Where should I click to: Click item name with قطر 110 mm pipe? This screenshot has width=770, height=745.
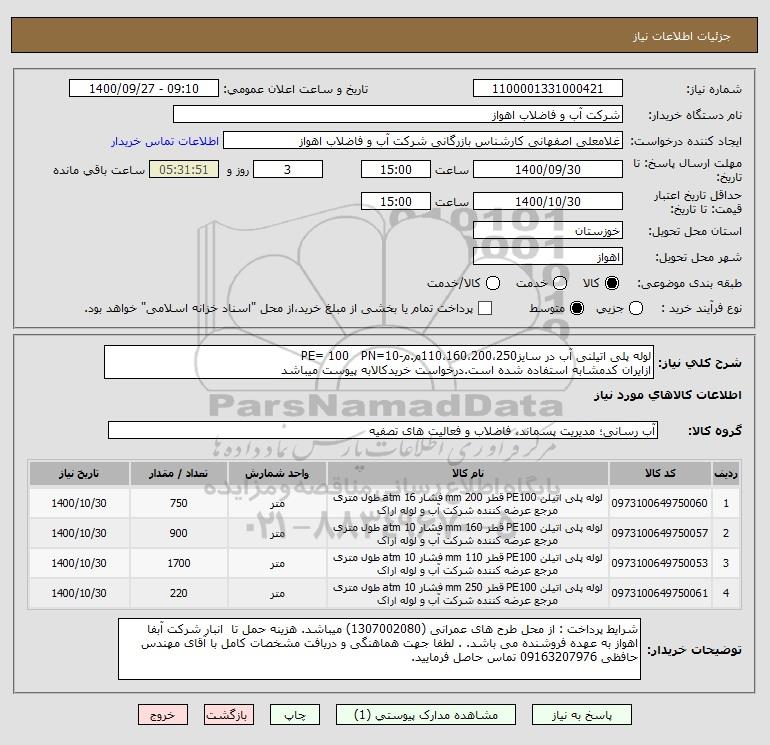(468, 564)
